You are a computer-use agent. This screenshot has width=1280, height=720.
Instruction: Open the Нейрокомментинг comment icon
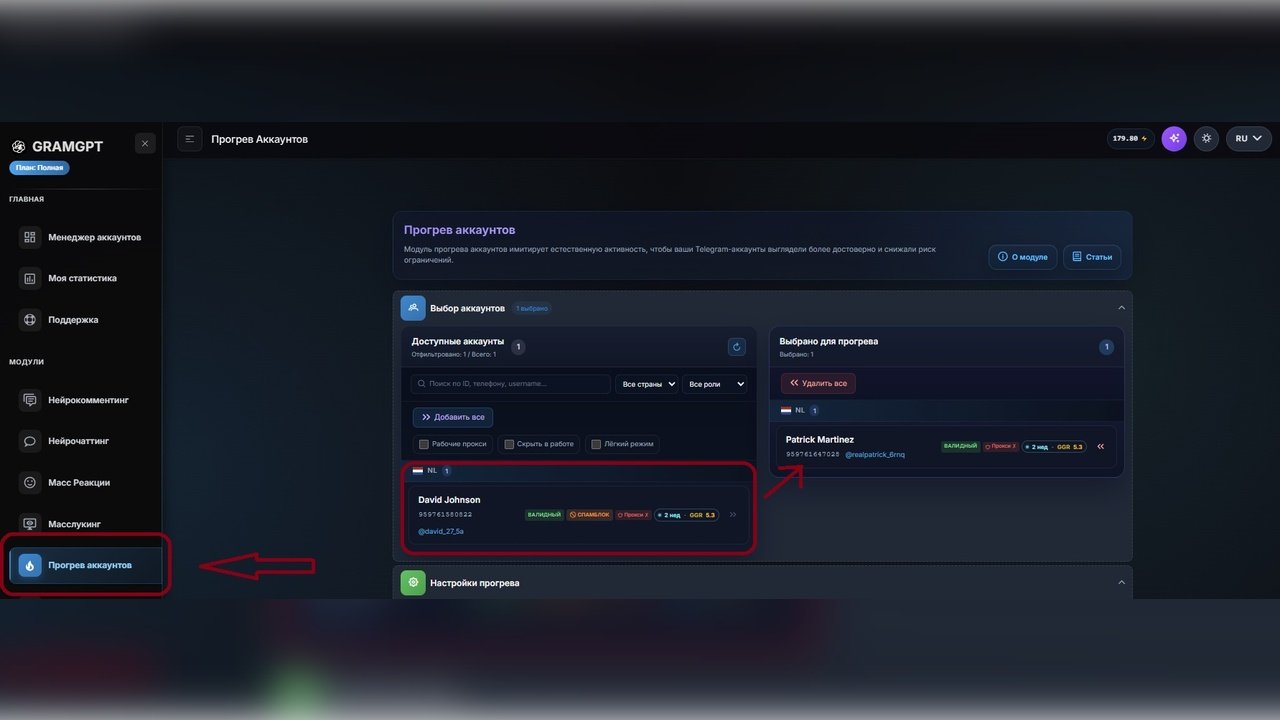coord(30,400)
